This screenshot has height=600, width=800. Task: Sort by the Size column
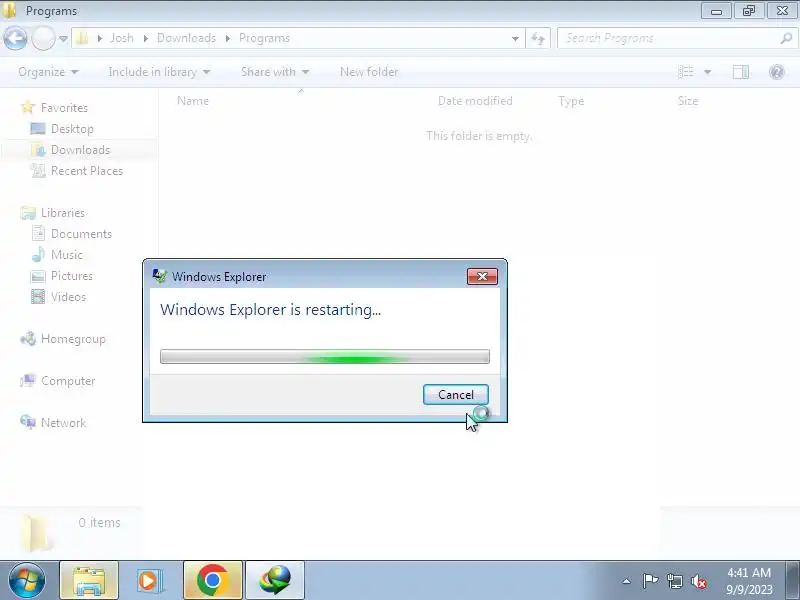[688, 101]
